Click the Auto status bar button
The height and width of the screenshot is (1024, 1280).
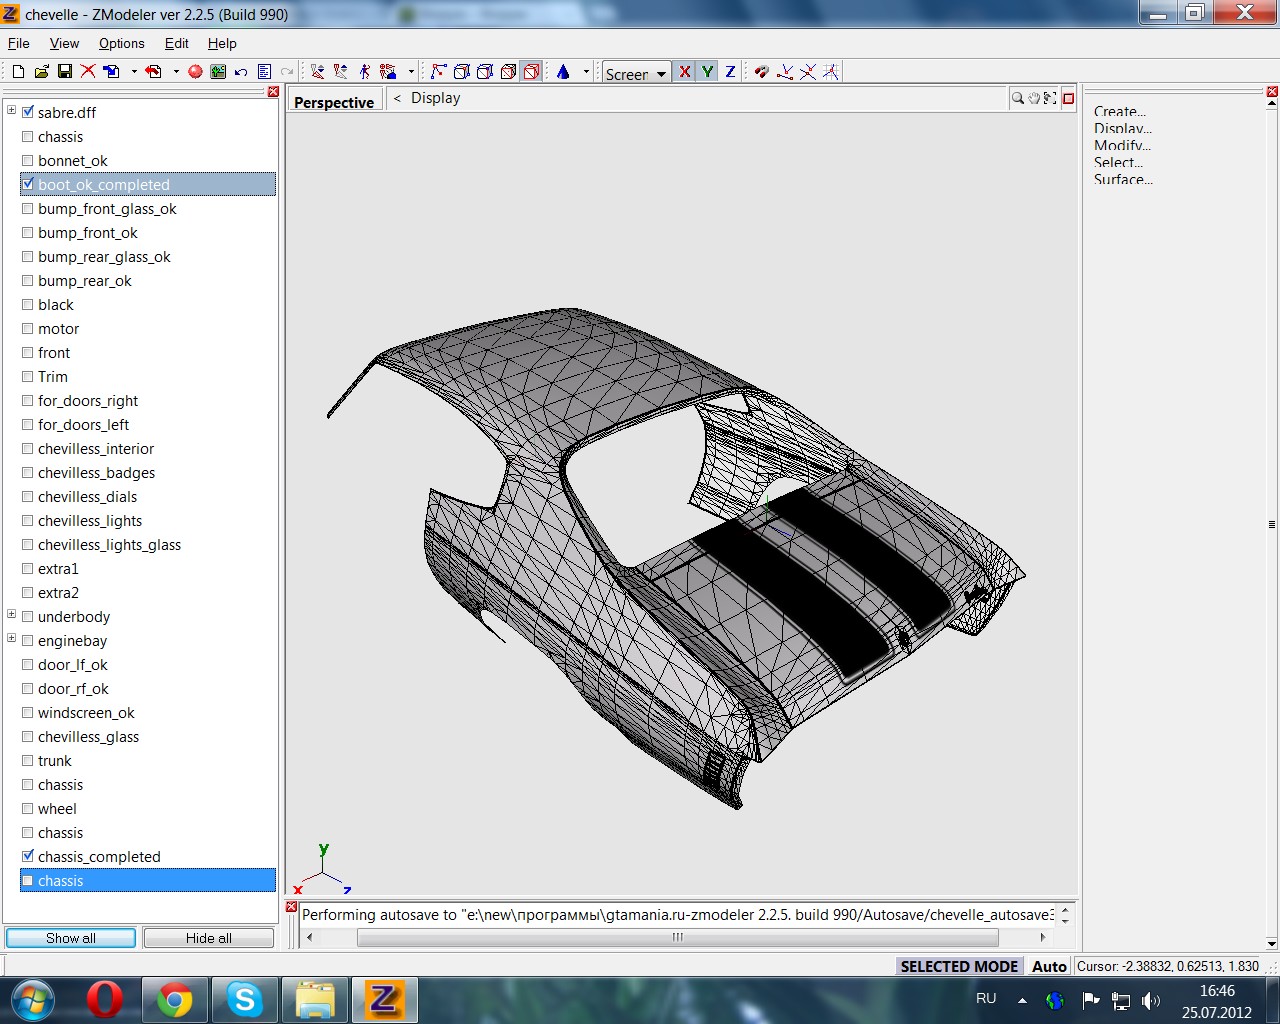pyautogui.click(x=1049, y=966)
